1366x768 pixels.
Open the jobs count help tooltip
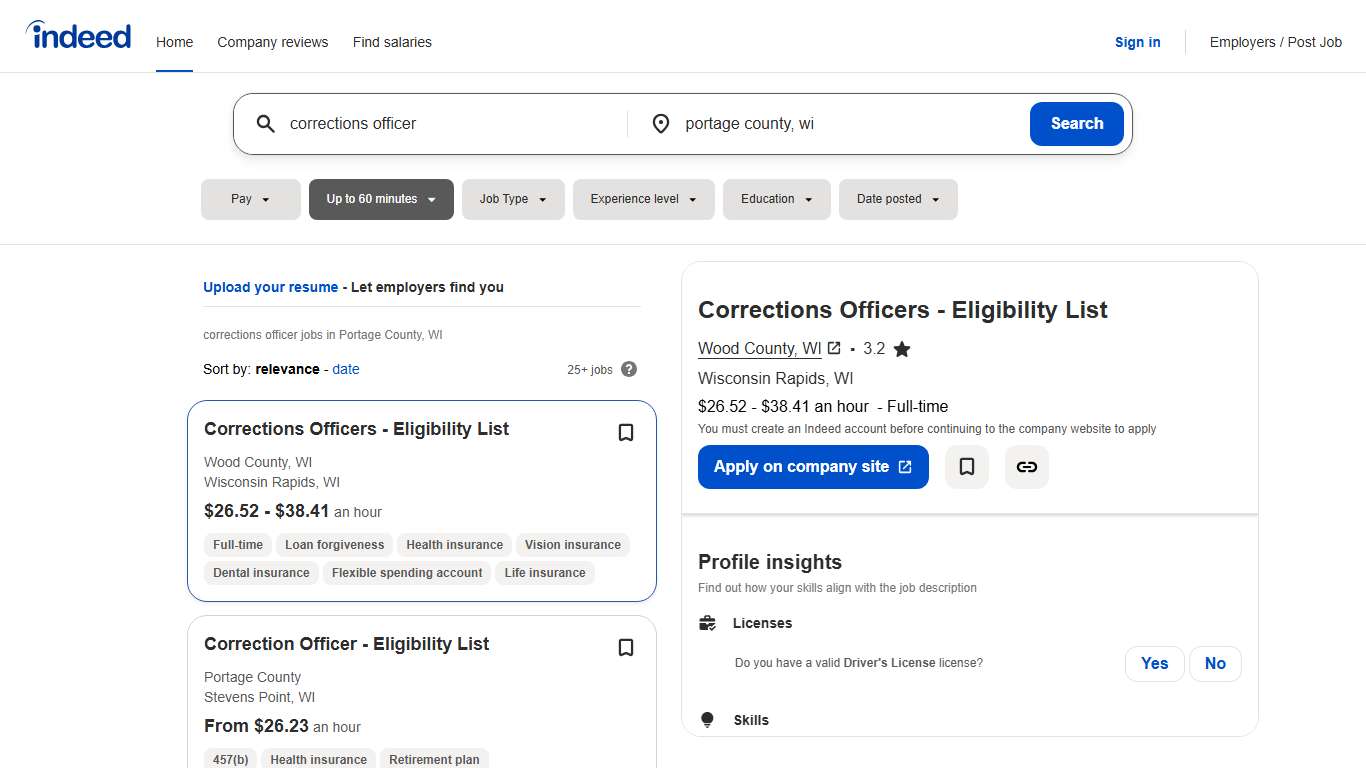[629, 369]
